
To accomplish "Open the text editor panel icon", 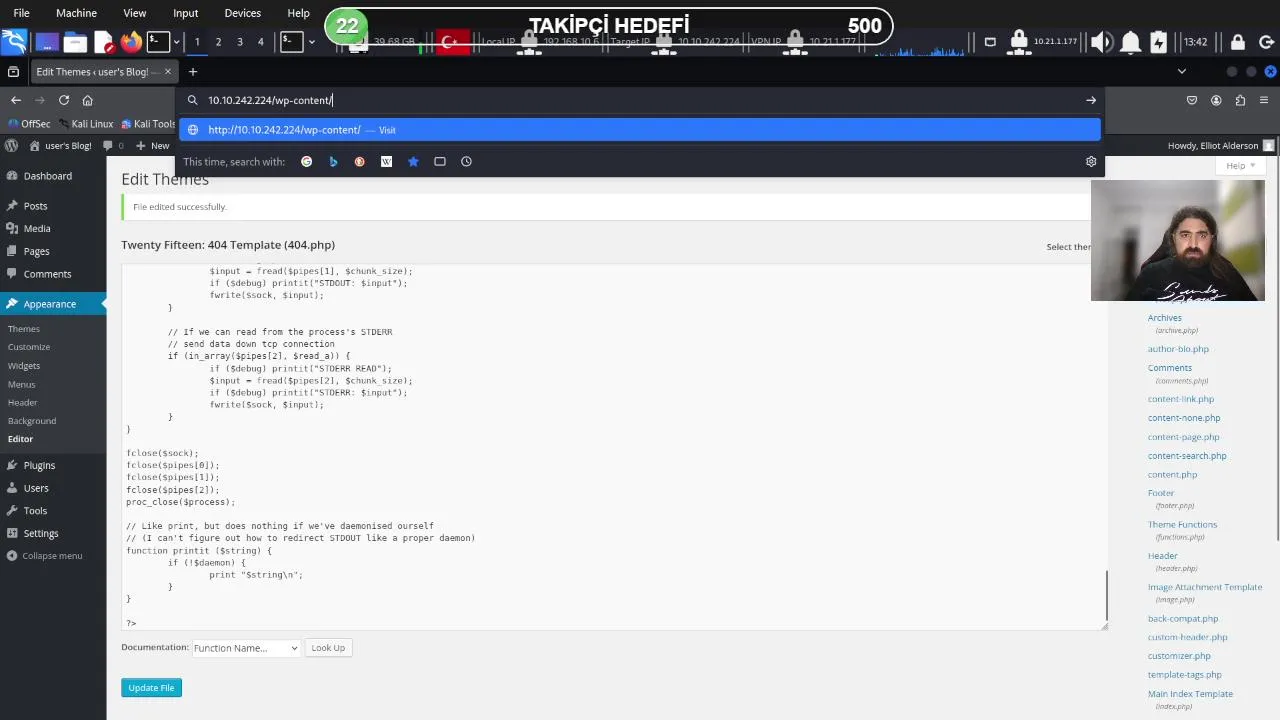I will point(104,42).
